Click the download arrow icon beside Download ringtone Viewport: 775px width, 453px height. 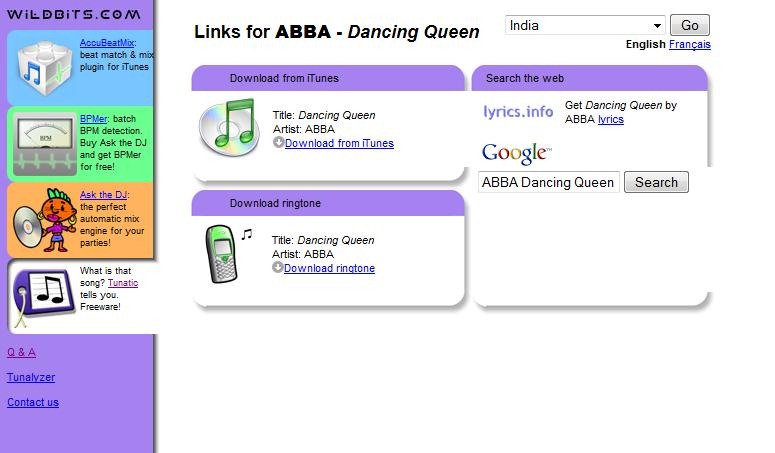click(x=277, y=267)
